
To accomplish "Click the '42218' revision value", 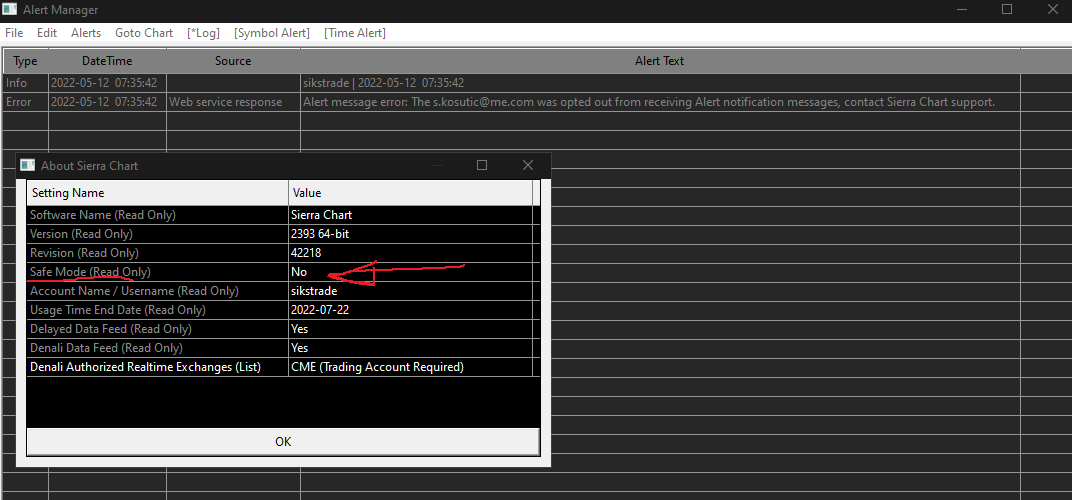I will [x=410, y=253].
